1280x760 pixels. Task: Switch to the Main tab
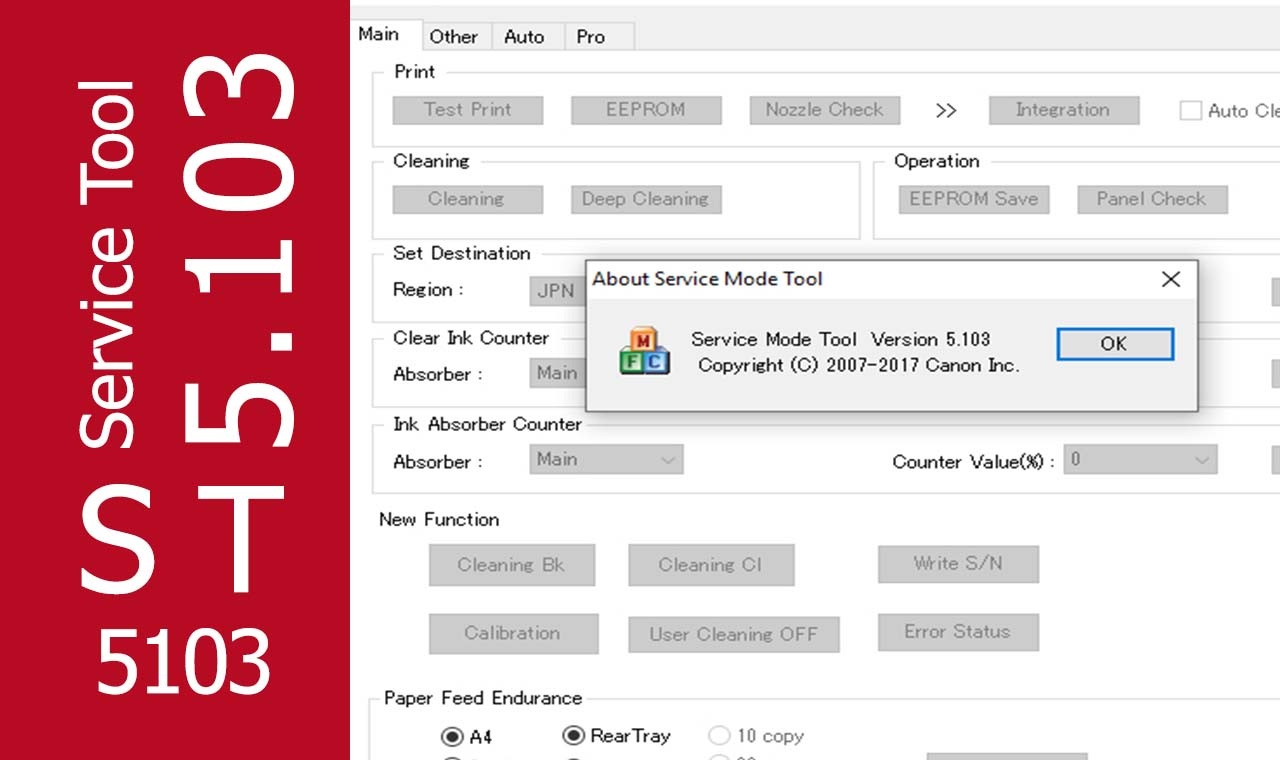click(x=379, y=35)
